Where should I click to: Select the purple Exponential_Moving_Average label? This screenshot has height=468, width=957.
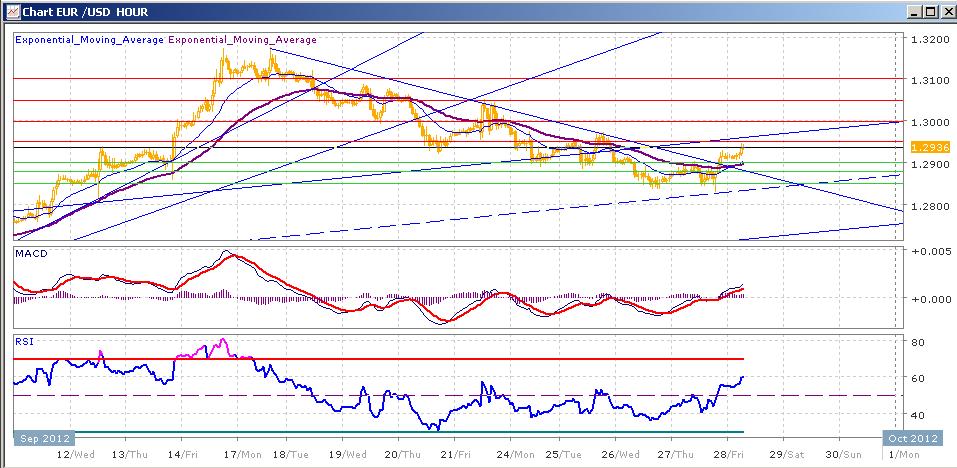(x=242, y=40)
